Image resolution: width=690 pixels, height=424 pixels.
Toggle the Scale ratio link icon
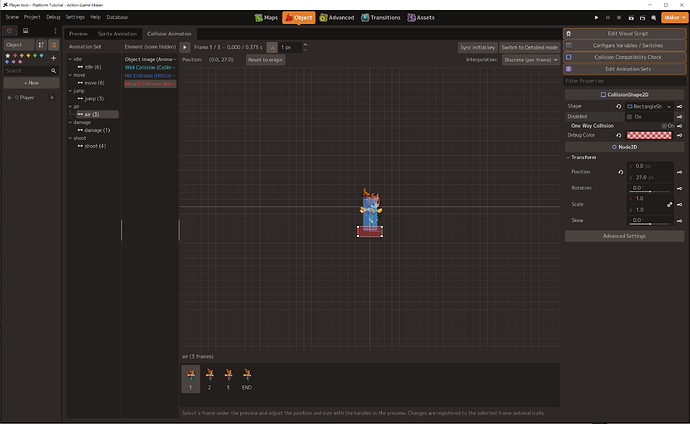[x=669, y=205]
